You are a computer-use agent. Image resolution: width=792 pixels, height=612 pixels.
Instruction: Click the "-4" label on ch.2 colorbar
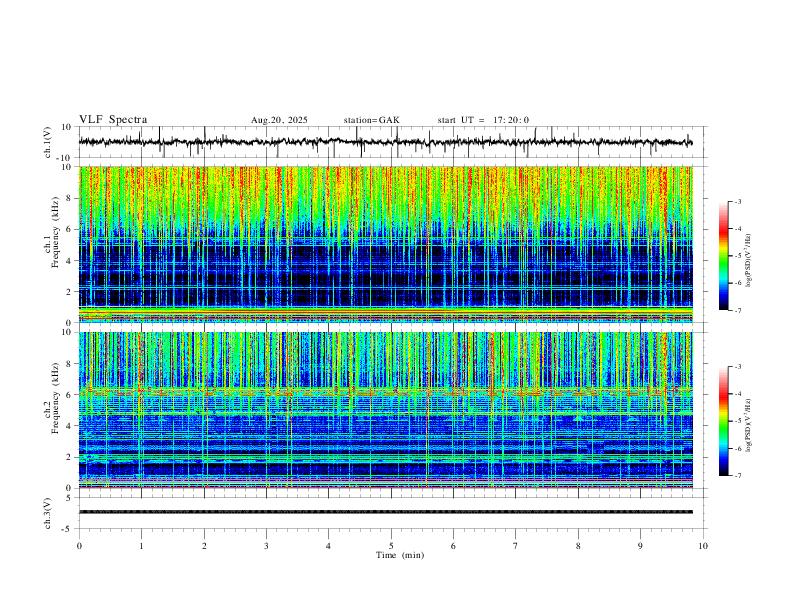coord(737,394)
